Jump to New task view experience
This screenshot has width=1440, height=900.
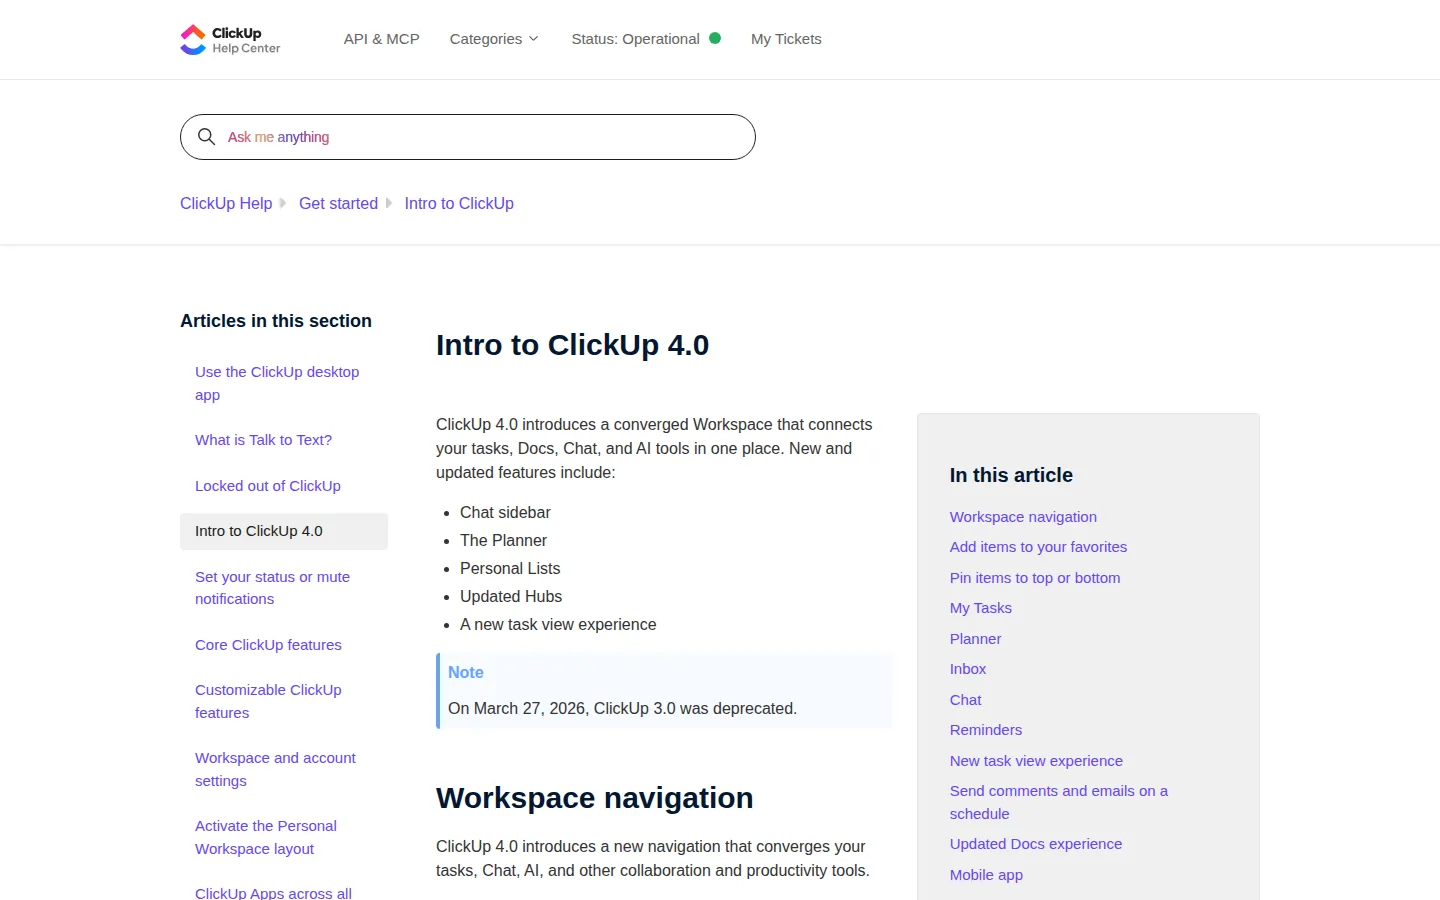pyautogui.click(x=1036, y=761)
